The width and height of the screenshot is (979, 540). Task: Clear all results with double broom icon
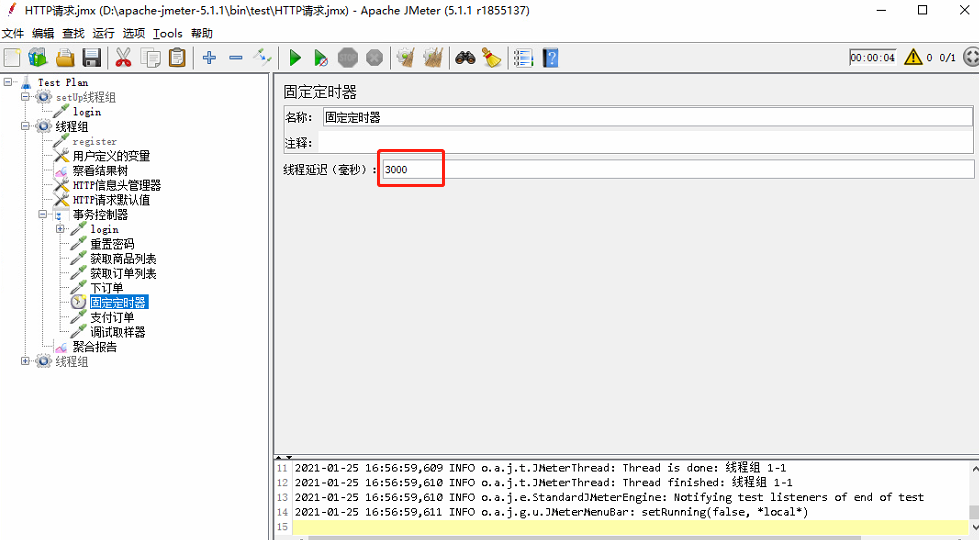tap(433, 58)
